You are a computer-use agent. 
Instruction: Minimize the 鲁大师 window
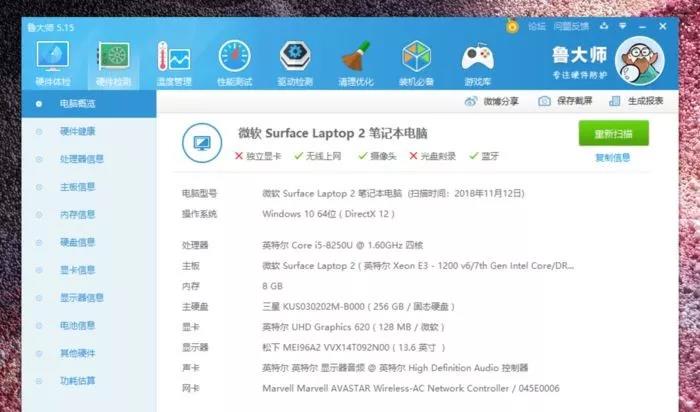pos(642,27)
